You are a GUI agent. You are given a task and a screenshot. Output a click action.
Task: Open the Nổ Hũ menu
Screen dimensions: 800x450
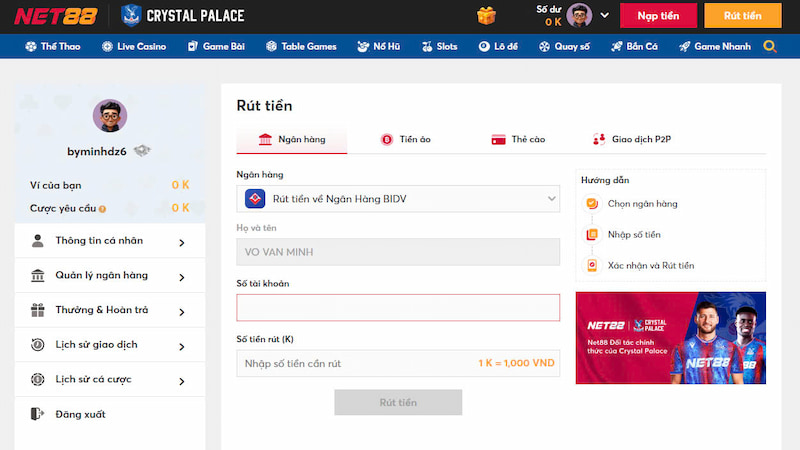379,46
